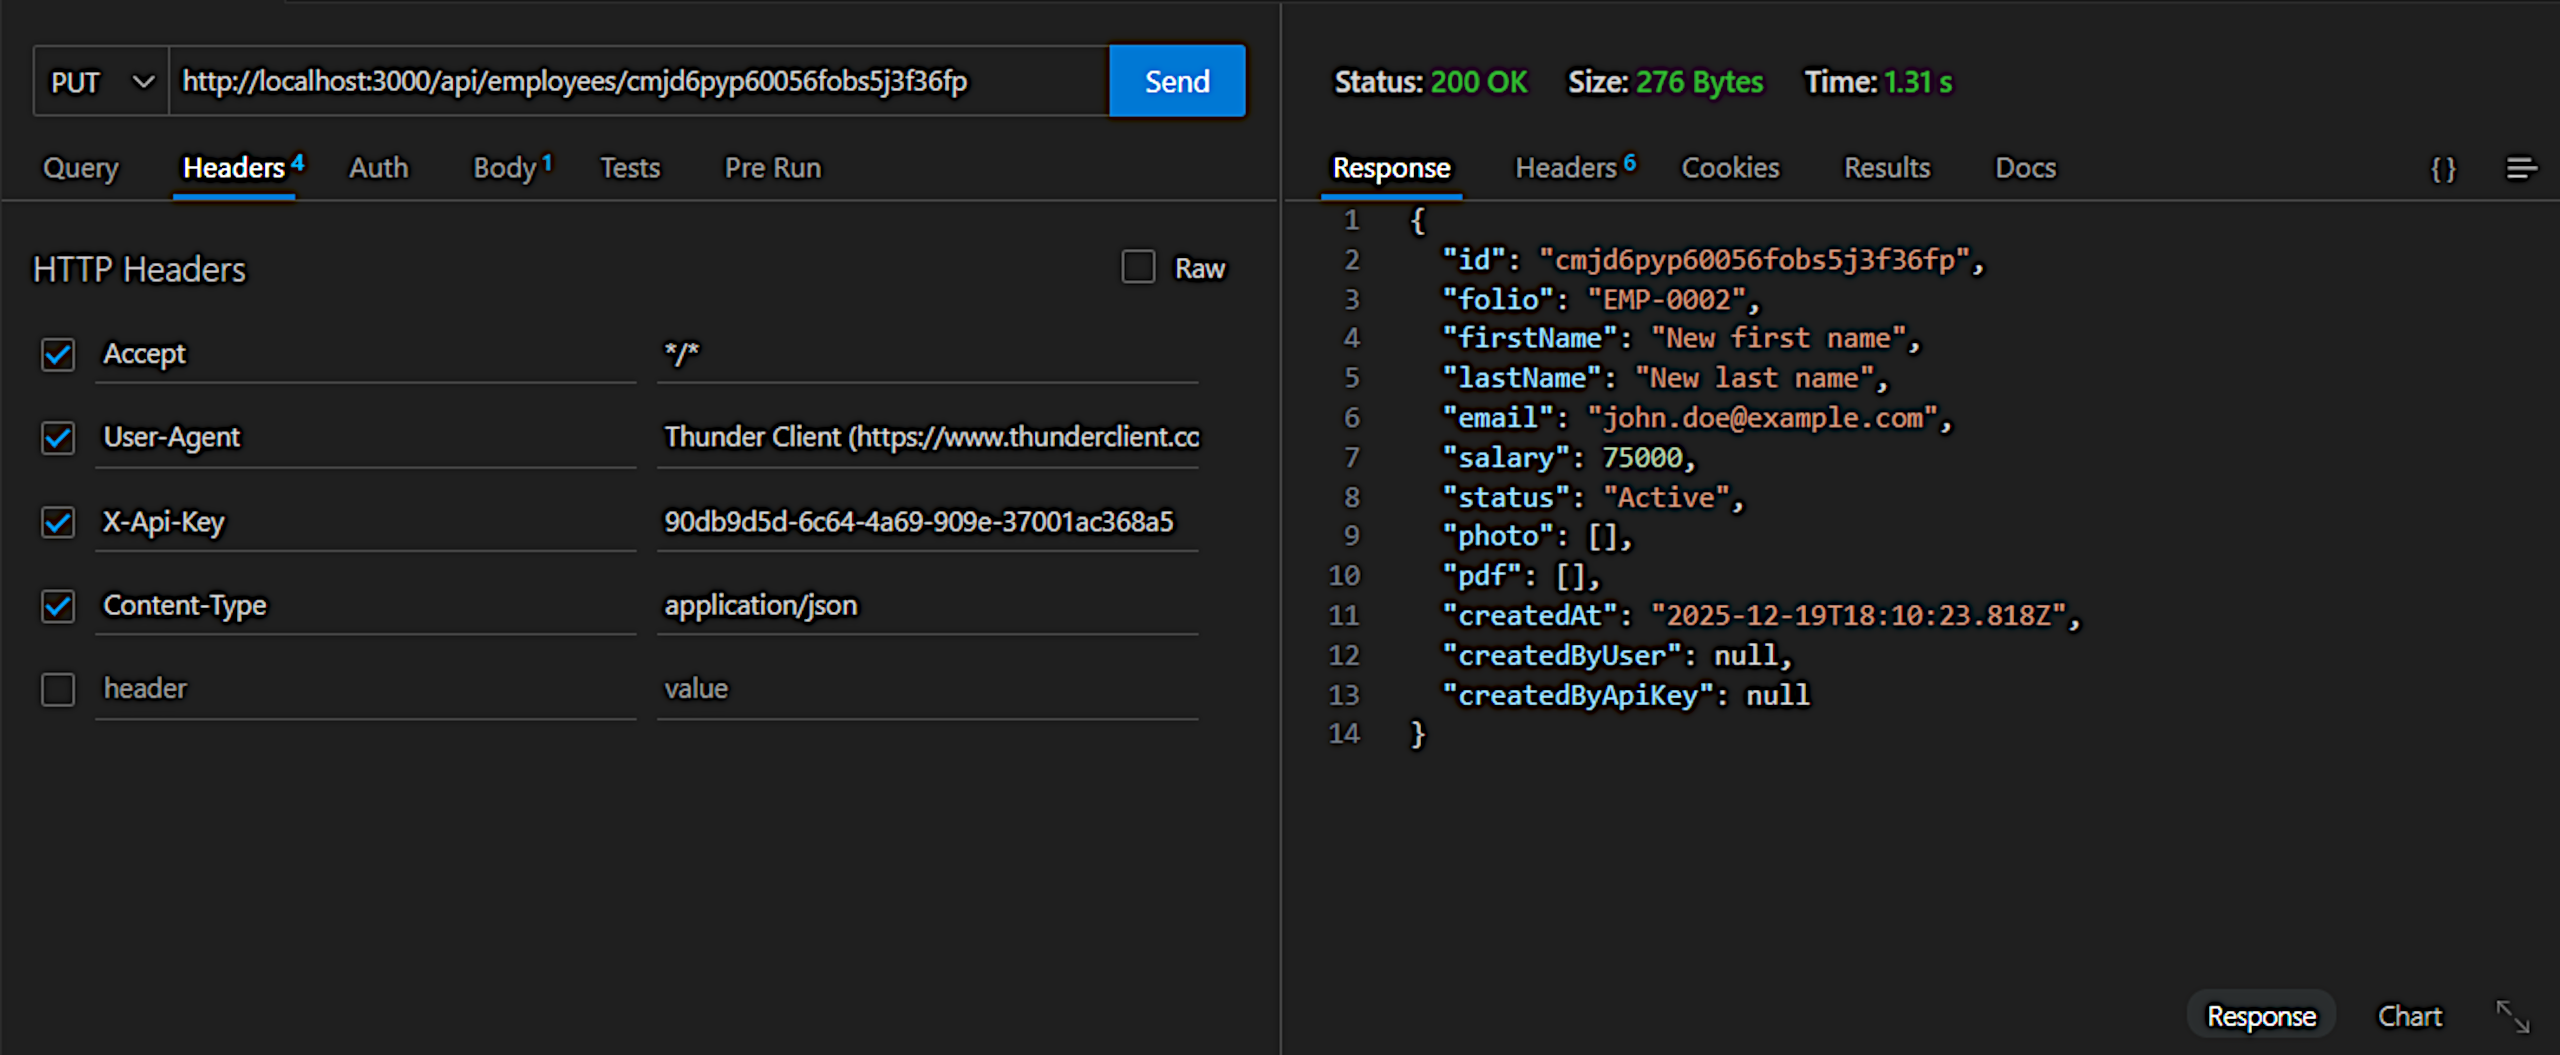2560x1055 pixels.
Task: Click the curly braces format icon
Action: click(2443, 169)
